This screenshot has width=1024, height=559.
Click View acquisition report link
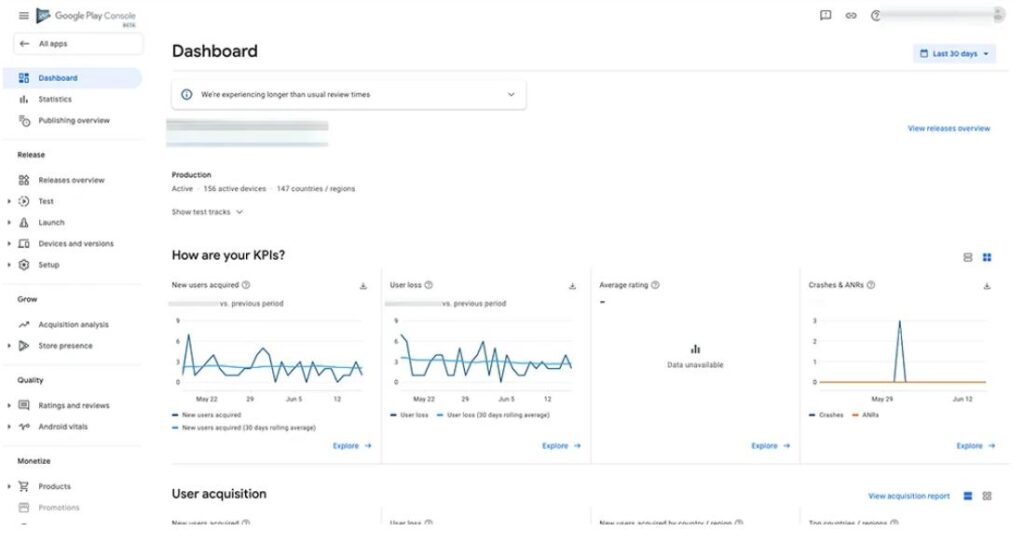click(x=908, y=496)
